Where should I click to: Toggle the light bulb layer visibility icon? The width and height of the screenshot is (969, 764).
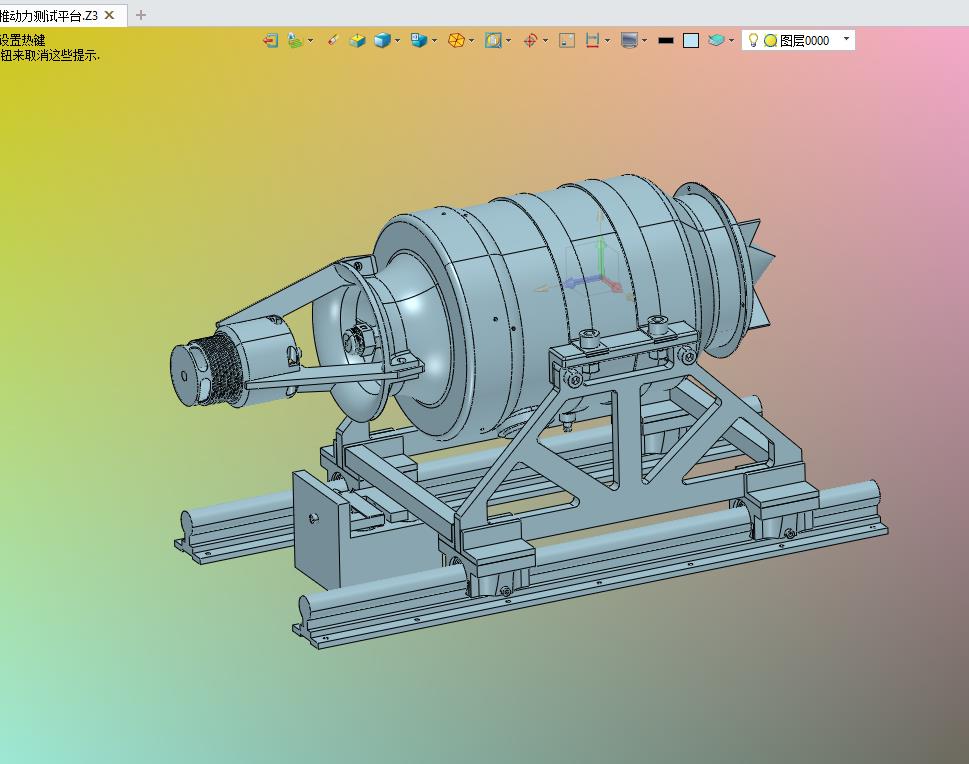[753, 41]
